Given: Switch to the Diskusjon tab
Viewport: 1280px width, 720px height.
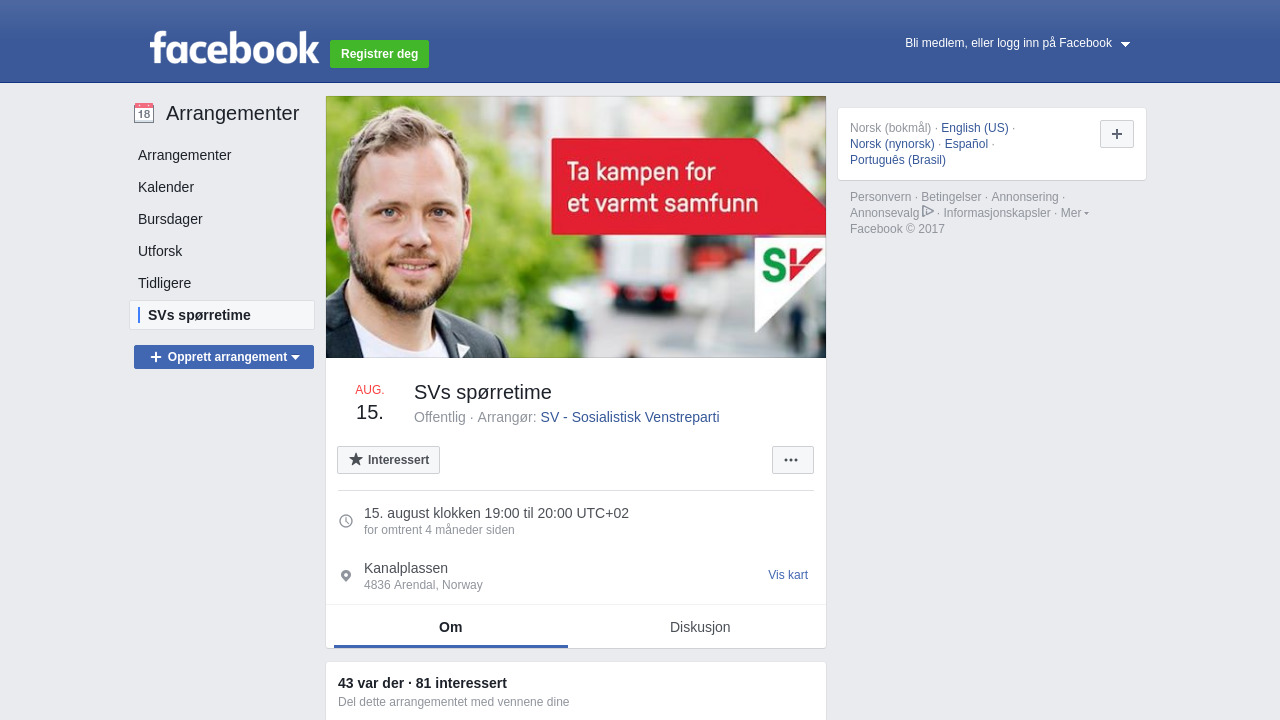Looking at the screenshot, I should point(700,627).
